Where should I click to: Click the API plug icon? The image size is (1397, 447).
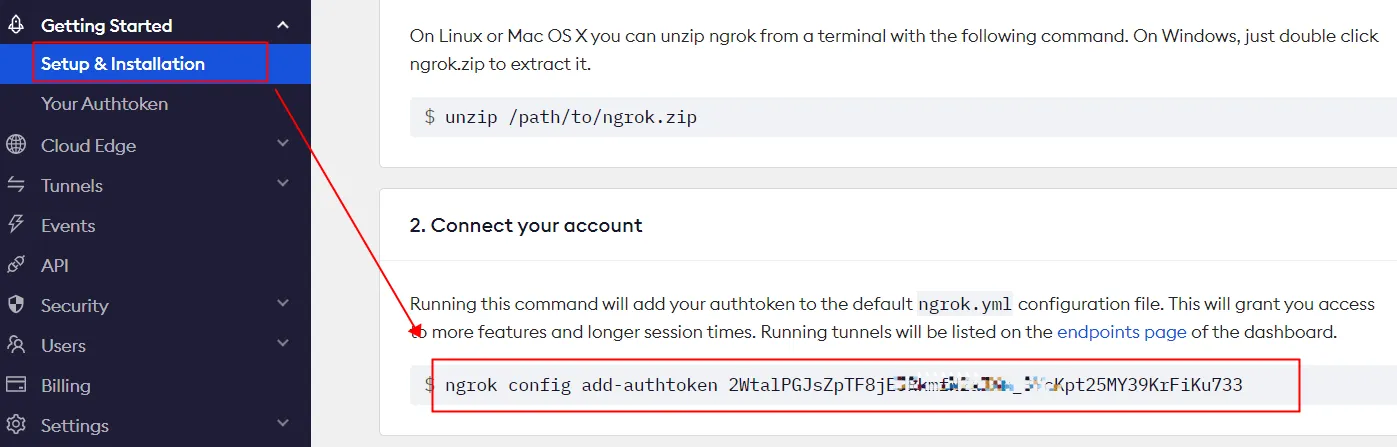tap(16, 265)
